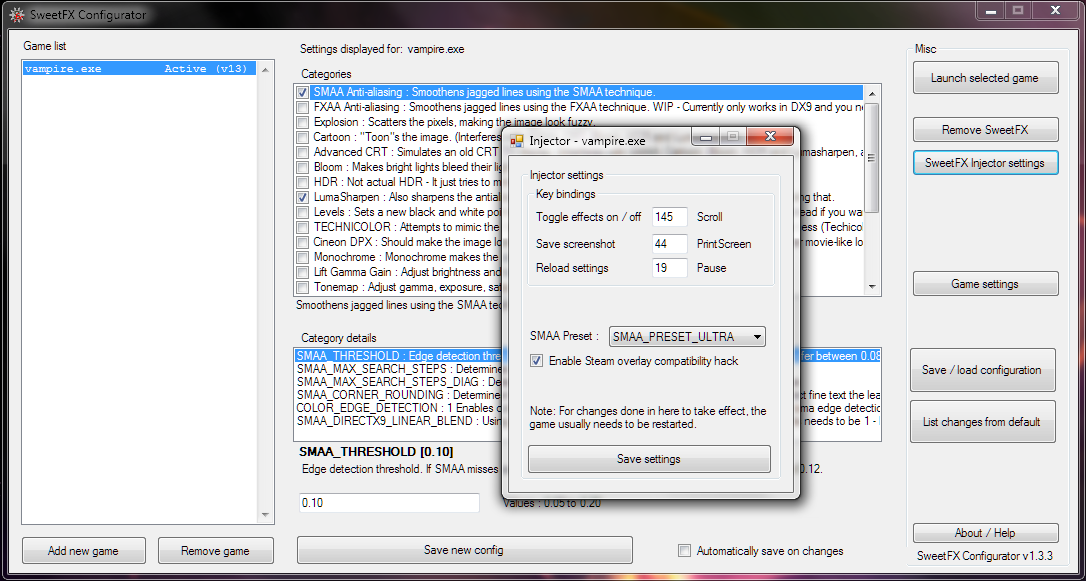The width and height of the screenshot is (1086, 581).
Task: Uncheck the SMAA Anti-aliasing category
Action: pyautogui.click(x=303, y=93)
